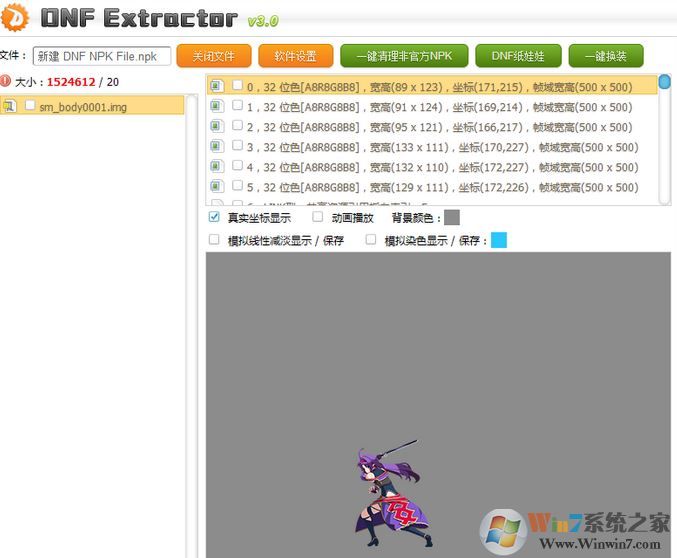Image resolution: width=677 pixels, height=558 pixels.
Task: Click the DNF Extractor gear logo
Action: click(x=15, y=17)
